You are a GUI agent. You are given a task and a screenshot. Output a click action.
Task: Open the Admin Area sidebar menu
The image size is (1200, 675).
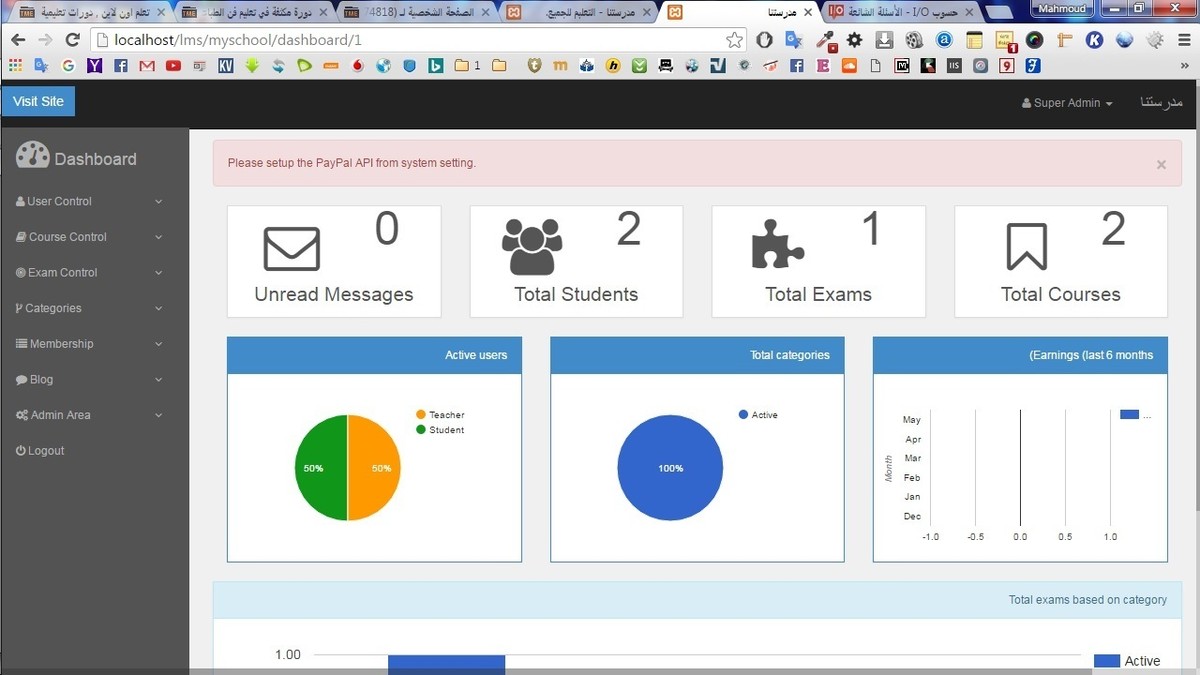[x=88, y=415]
